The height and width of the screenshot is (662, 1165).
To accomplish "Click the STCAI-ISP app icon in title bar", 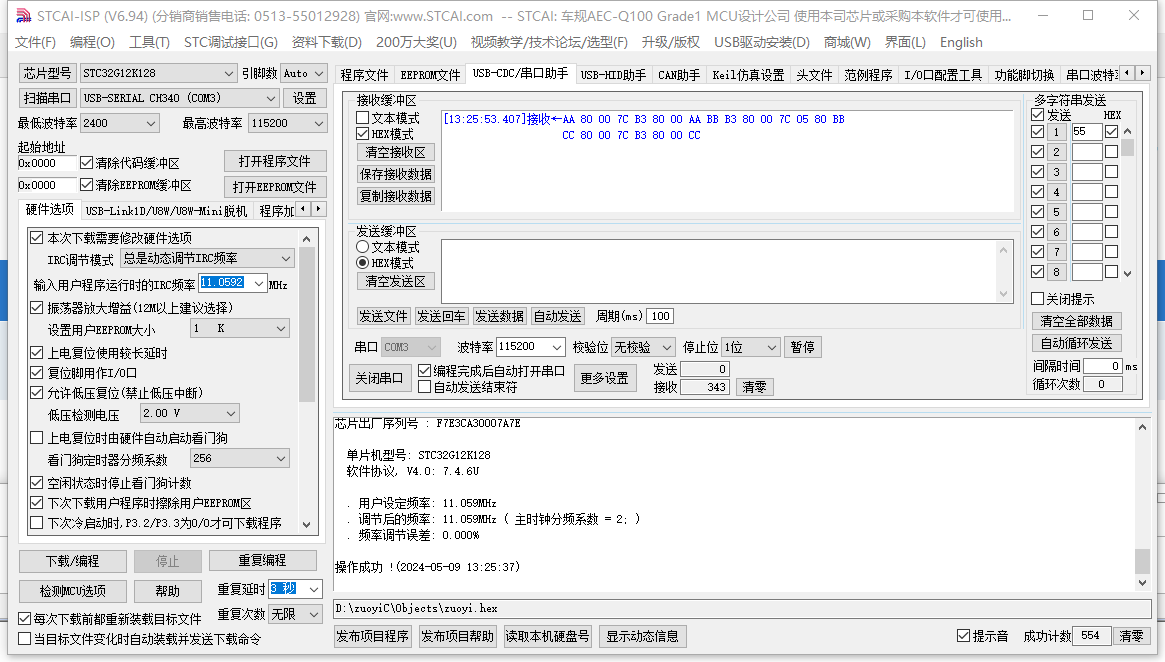I will pos(24,16).
